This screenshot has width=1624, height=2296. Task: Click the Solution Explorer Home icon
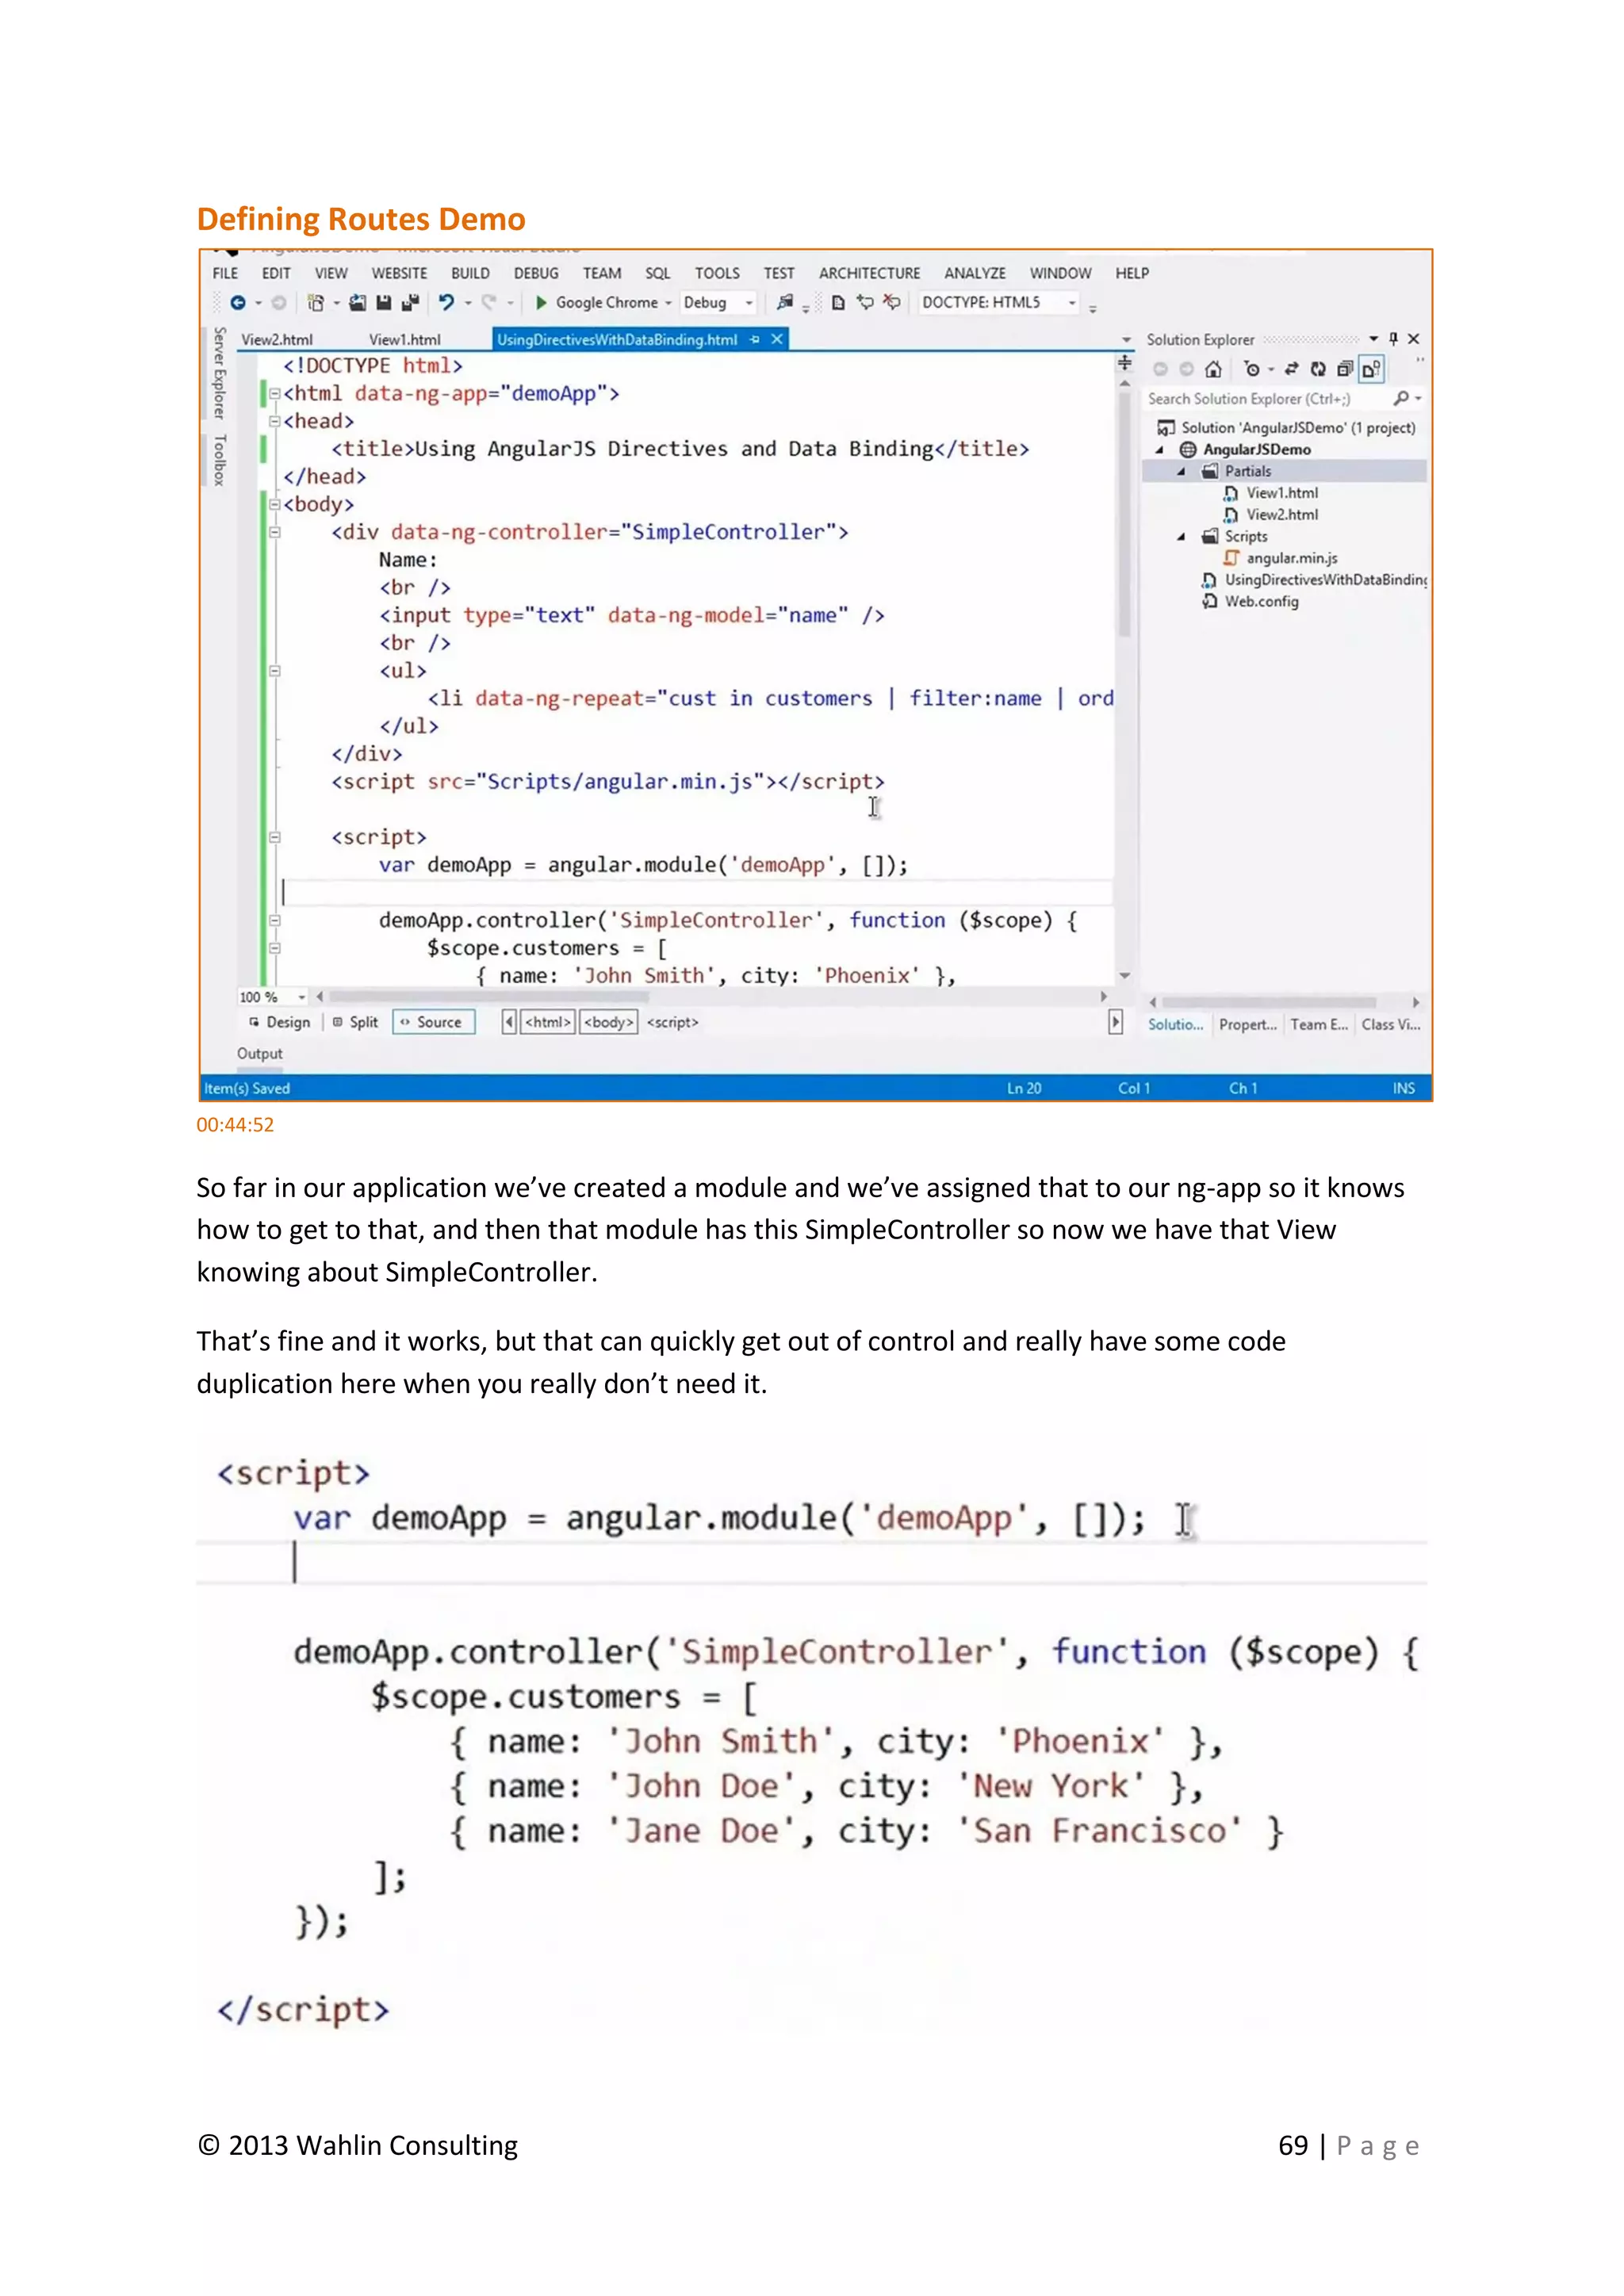click(1213, 369)
